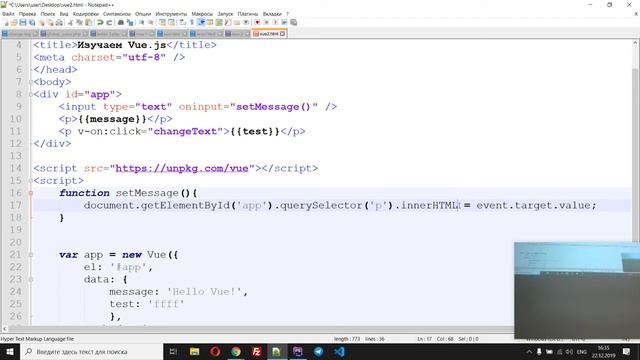The width and height of the screenshot is (640, 360).
Task: Click the Run Macro Multiple Times icon
Action: 284,22
